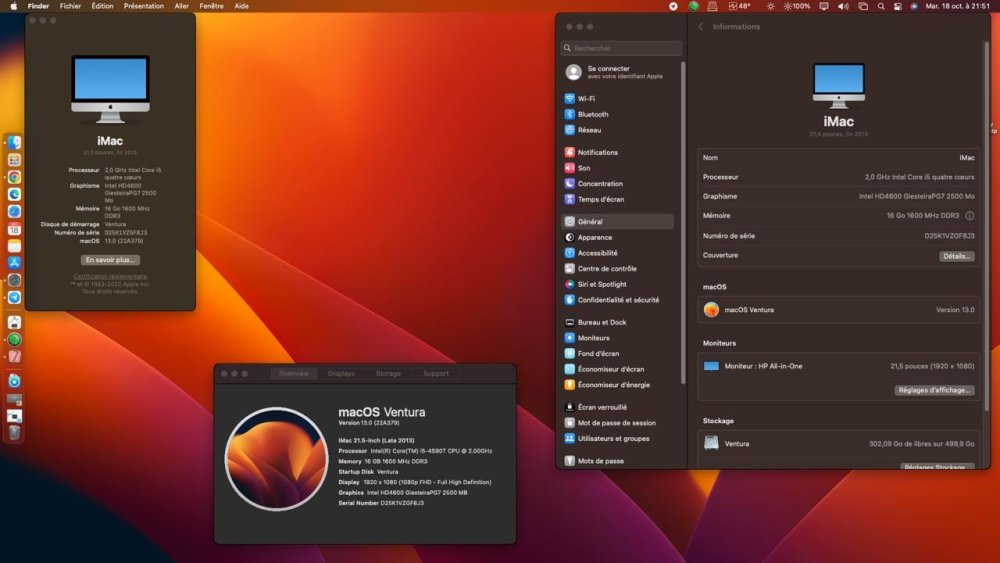Click the macOS Ventura version row
The width and height of the screenshot is (1000, 563).
(838, 310)
